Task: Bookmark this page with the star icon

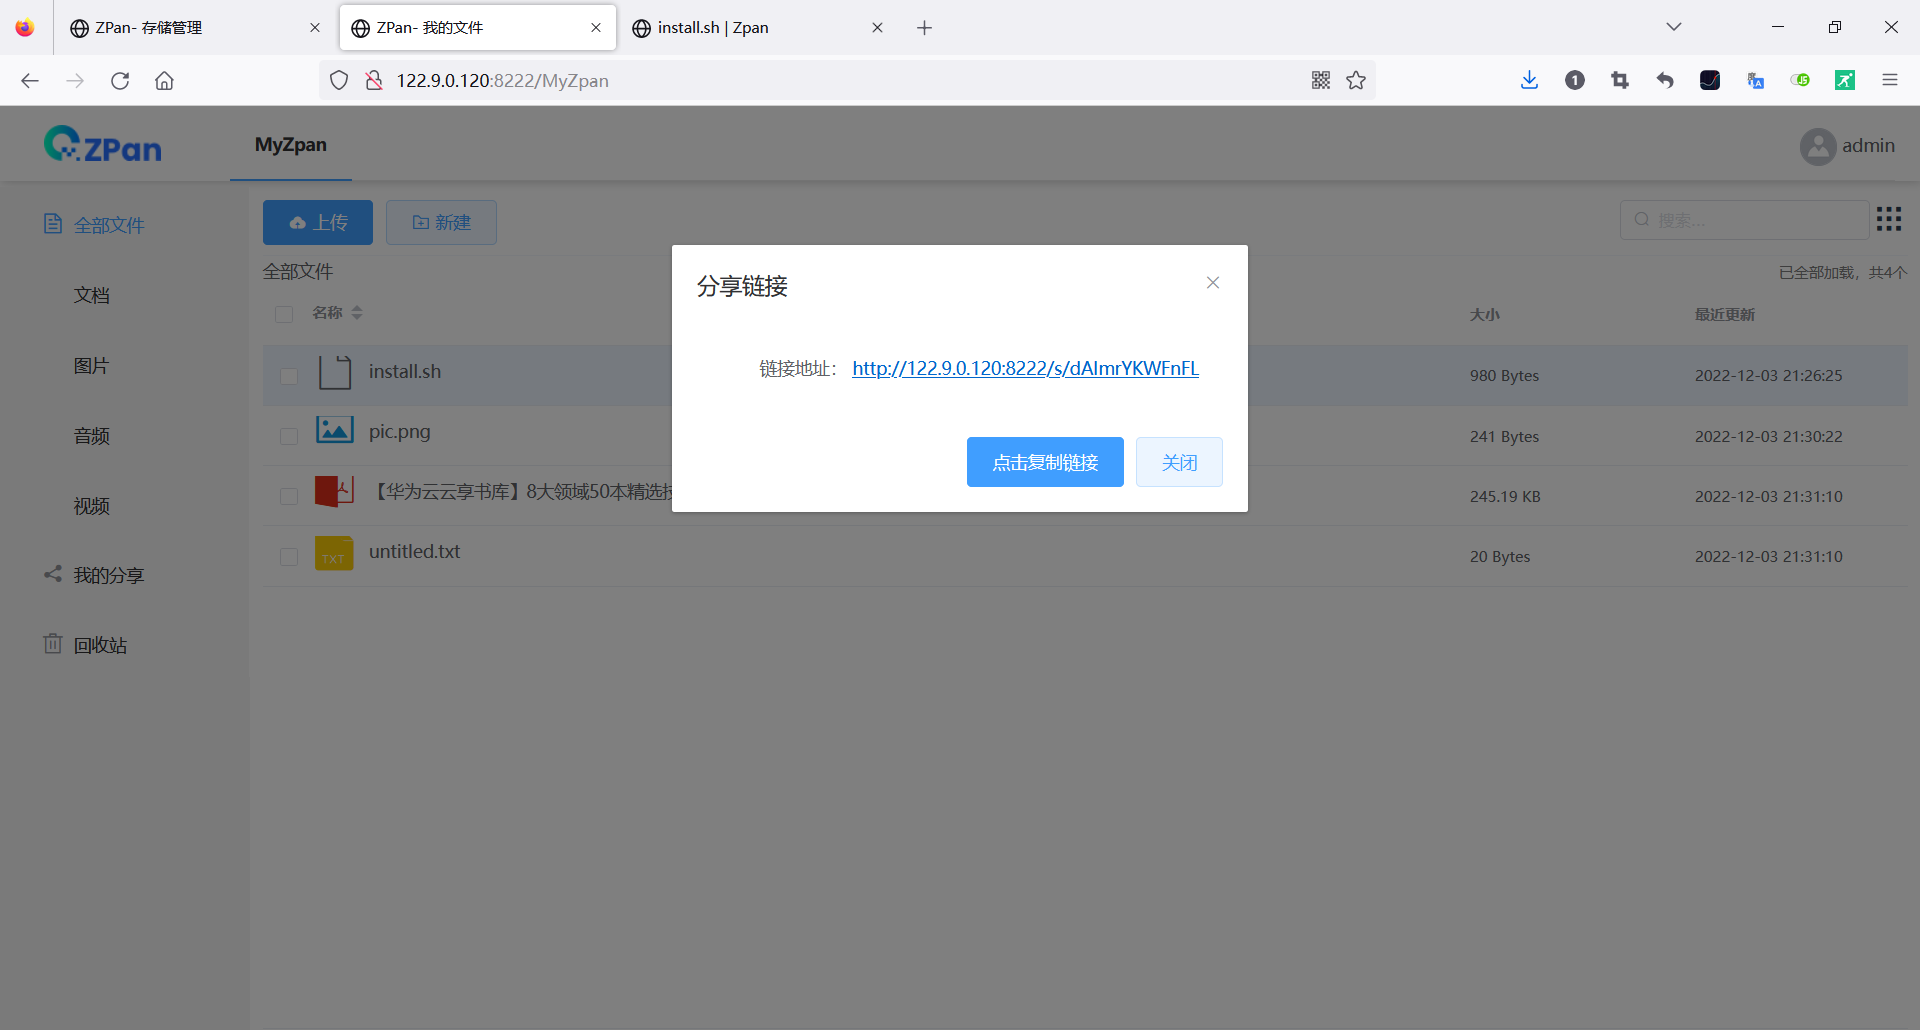Action: (x=1356, y=81)
